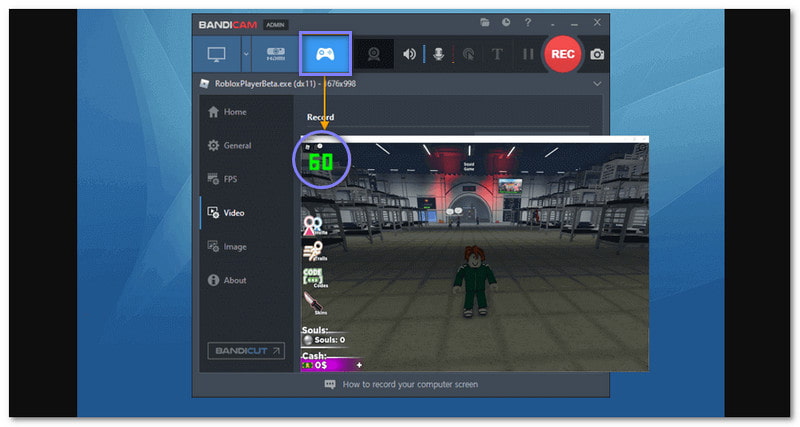800x427 pixels.
Task: Click the Roblox character in green tracksuit
Action: pos(474,281)
